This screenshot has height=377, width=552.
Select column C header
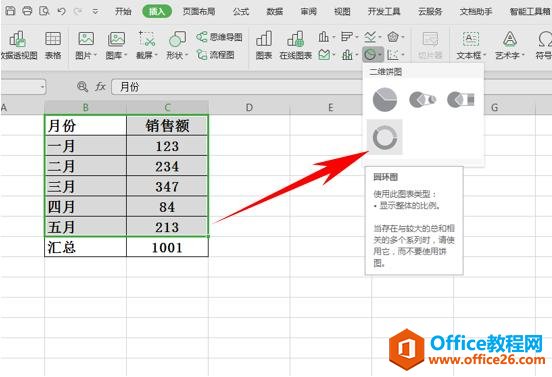coord(167,107)
